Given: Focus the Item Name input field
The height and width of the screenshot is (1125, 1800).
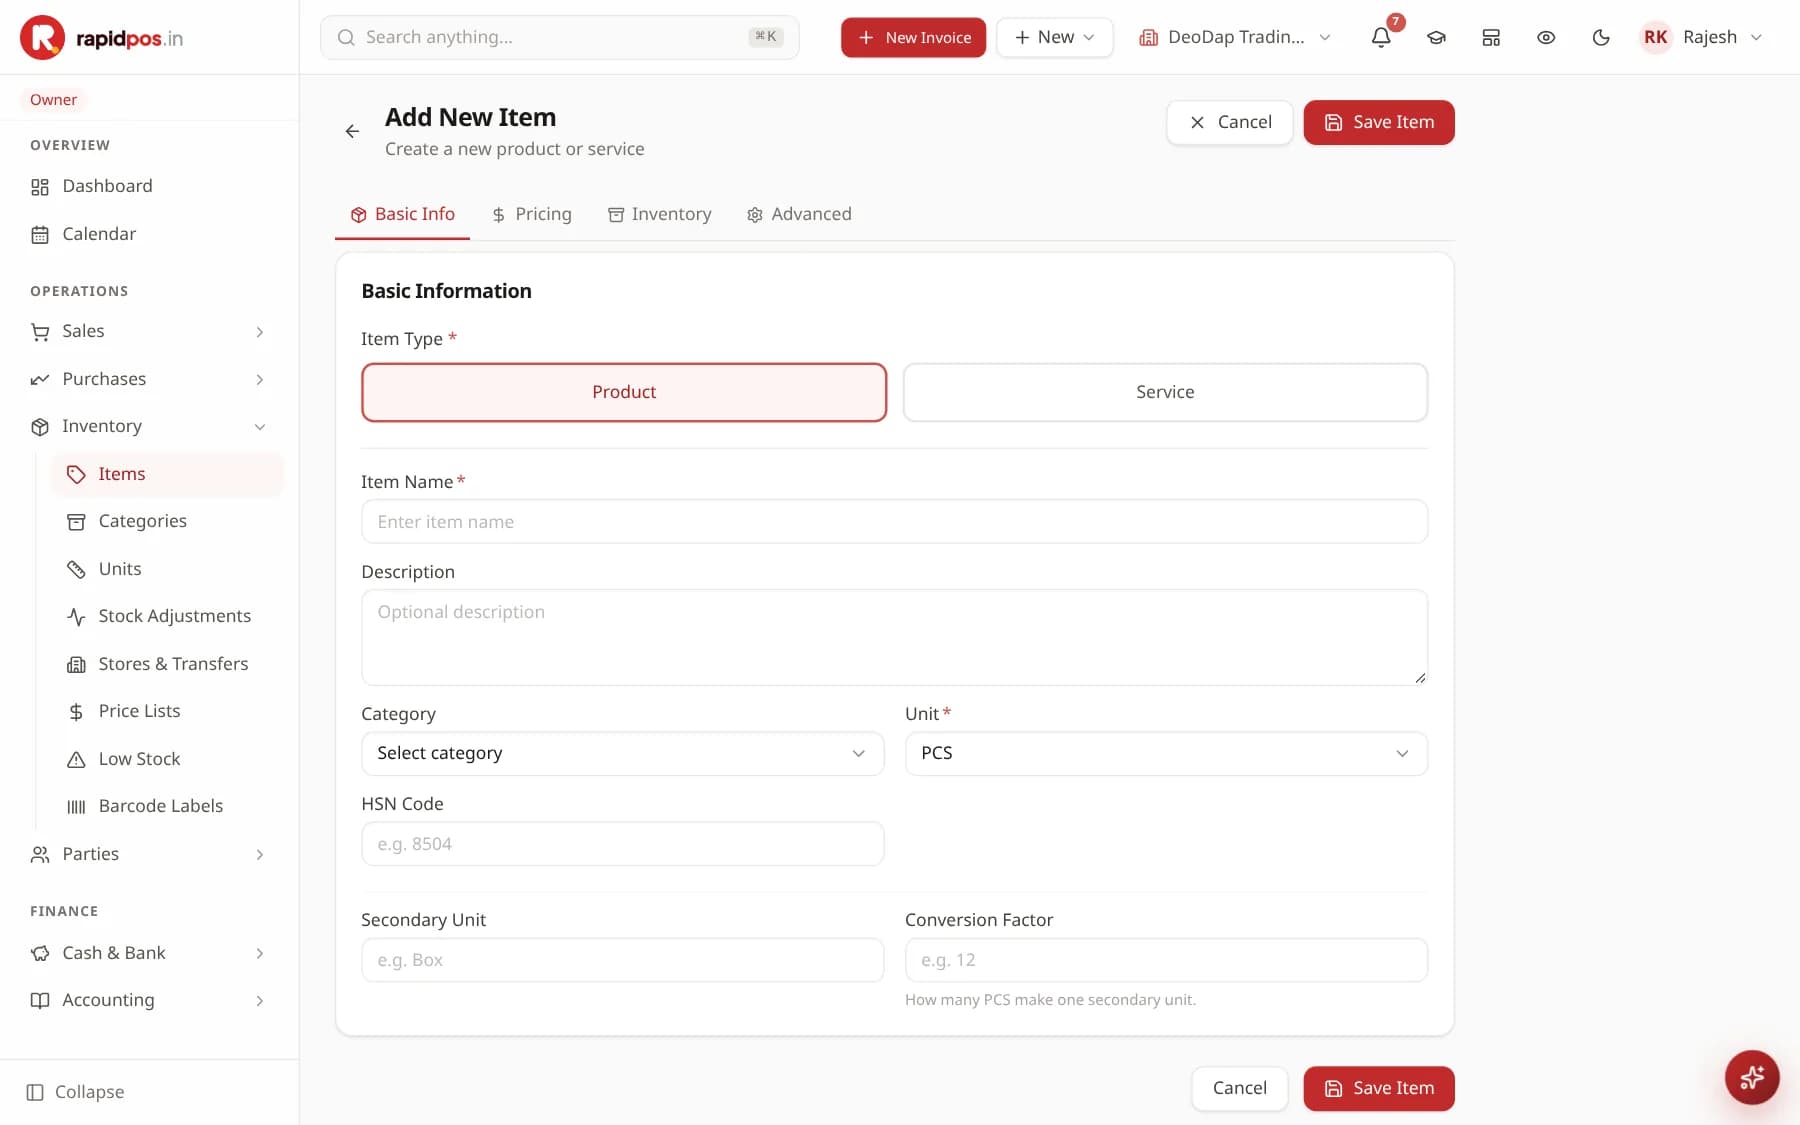Looking at the screenshot, I should (x=894, y=522).
